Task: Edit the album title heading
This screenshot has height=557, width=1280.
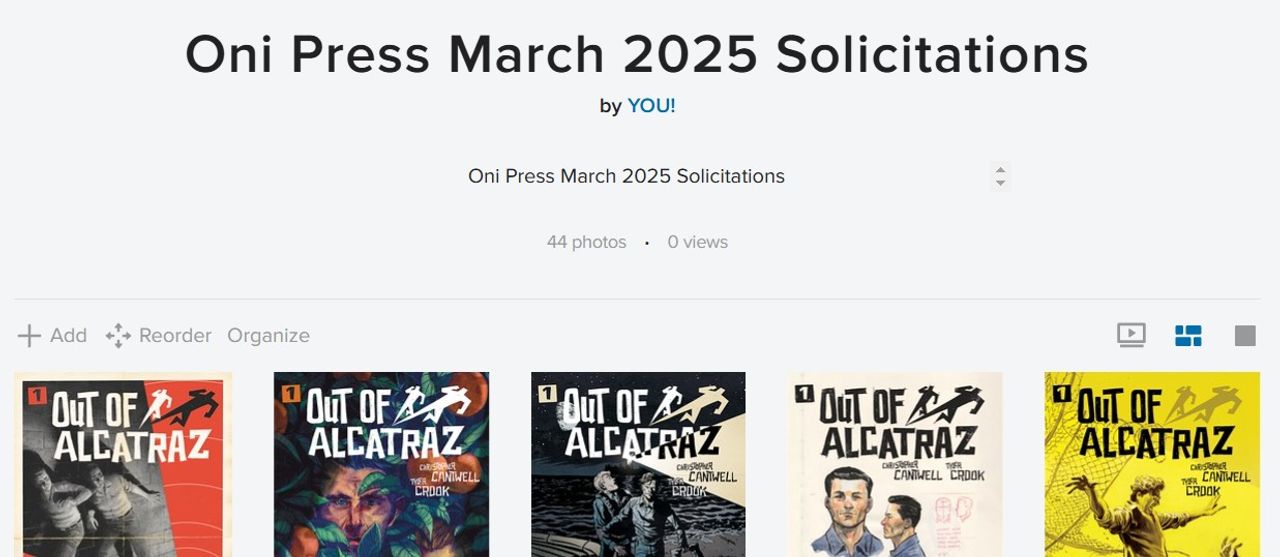Action: point(636,54)
